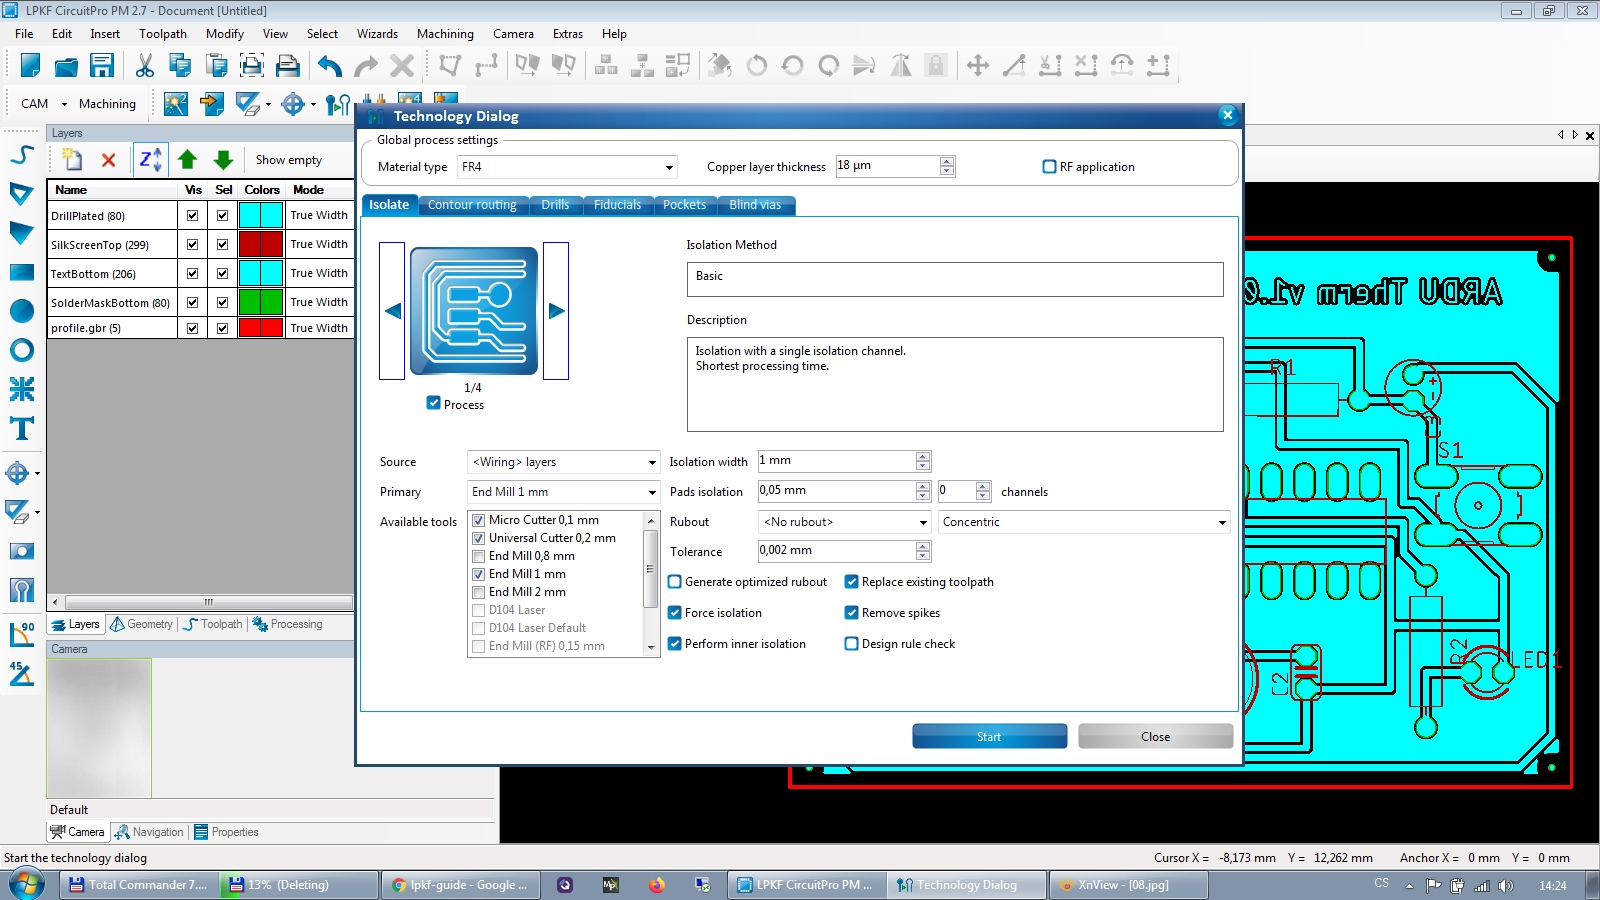The width and height of the screenshot is (1600, 900).
Task: Enable Design rule check
Action: point(852,644)
